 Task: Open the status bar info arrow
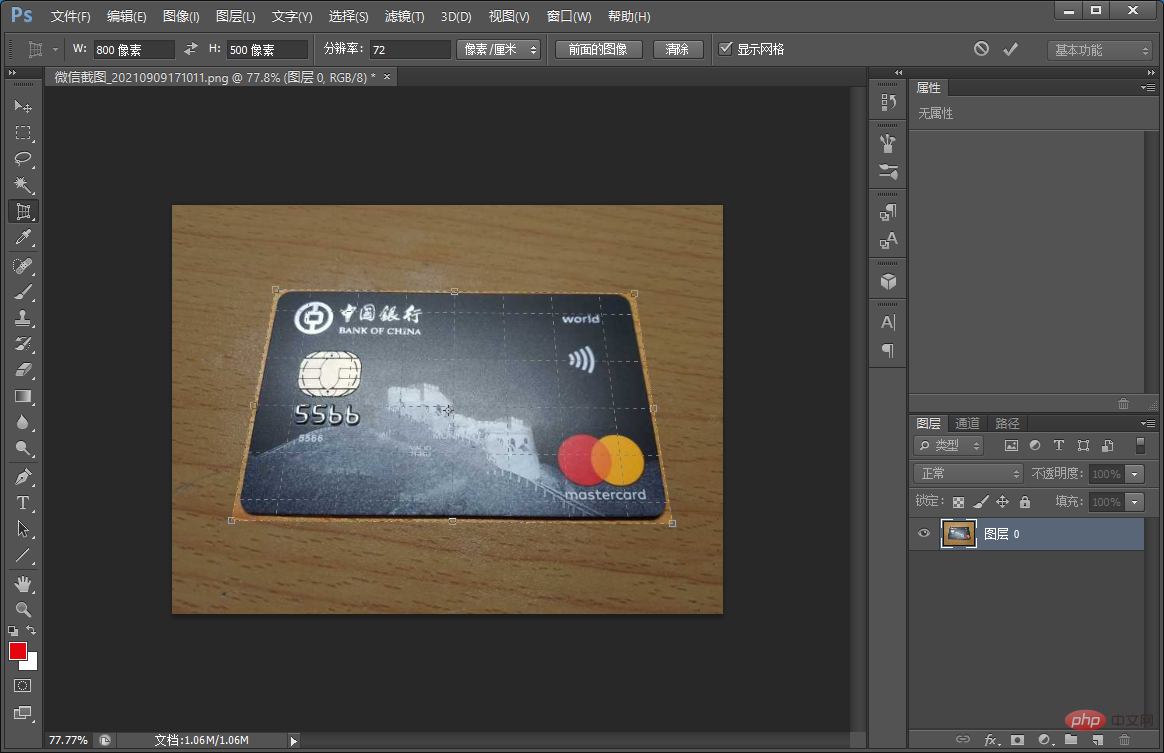pos(293,740)
